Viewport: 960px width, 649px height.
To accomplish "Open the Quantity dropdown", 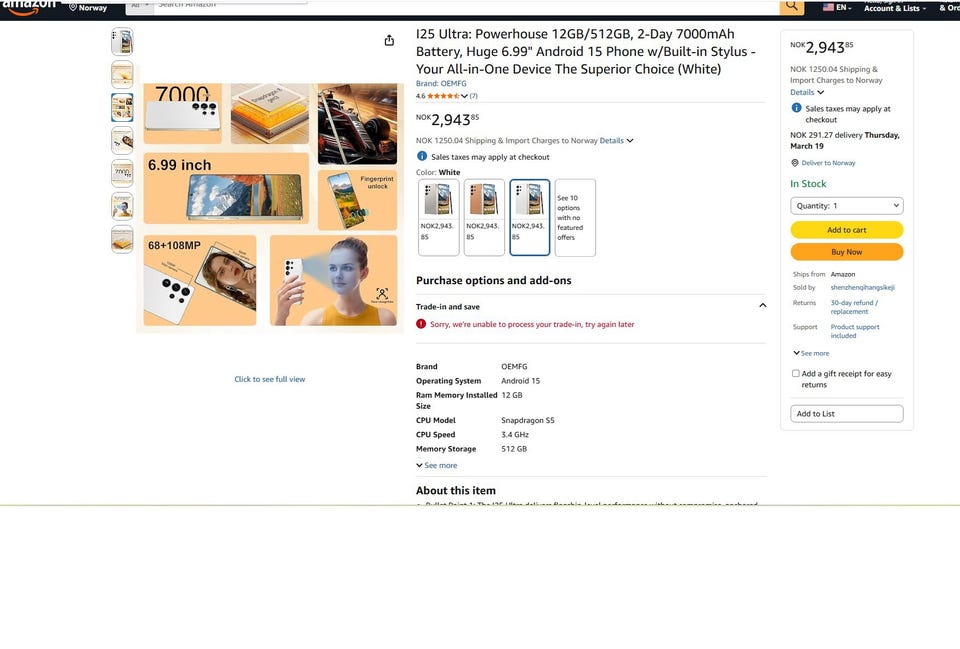I will click(x=846, y=206).
